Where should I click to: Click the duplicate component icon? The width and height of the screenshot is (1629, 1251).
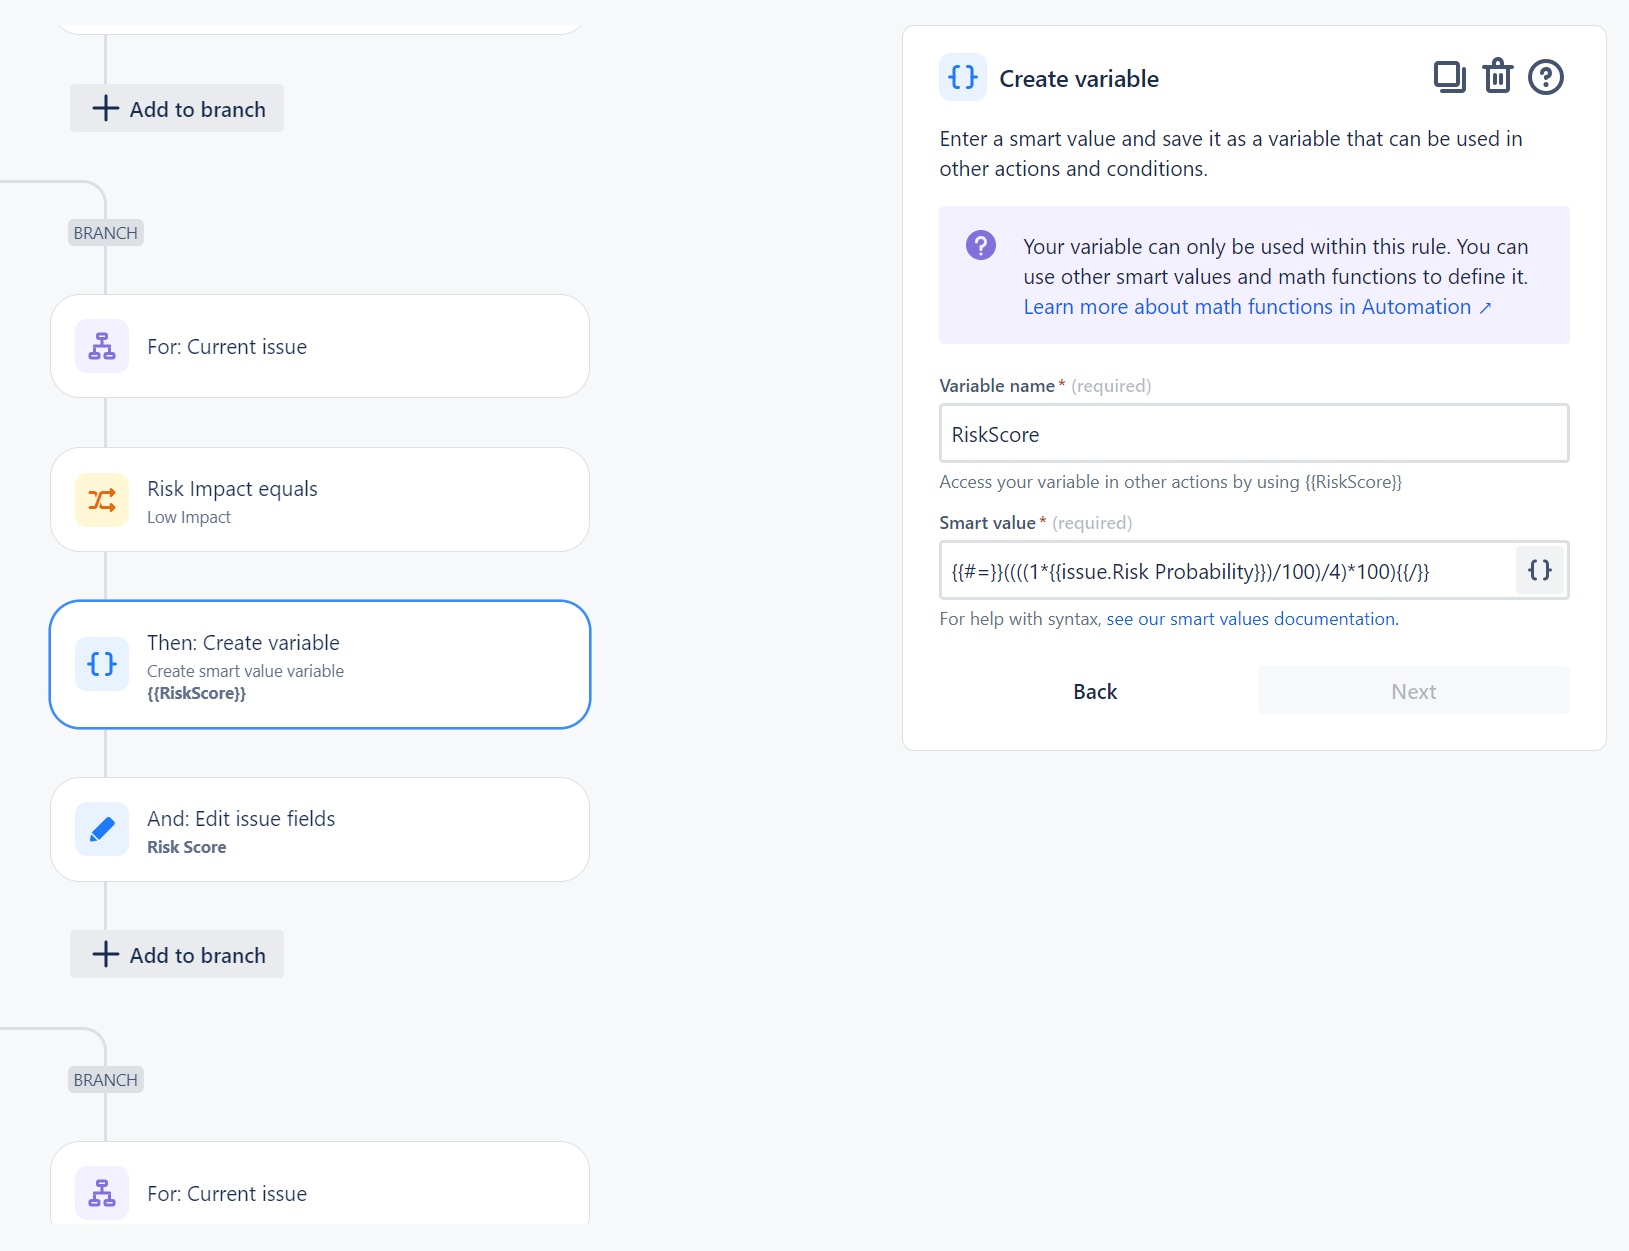coord(1449,77)
